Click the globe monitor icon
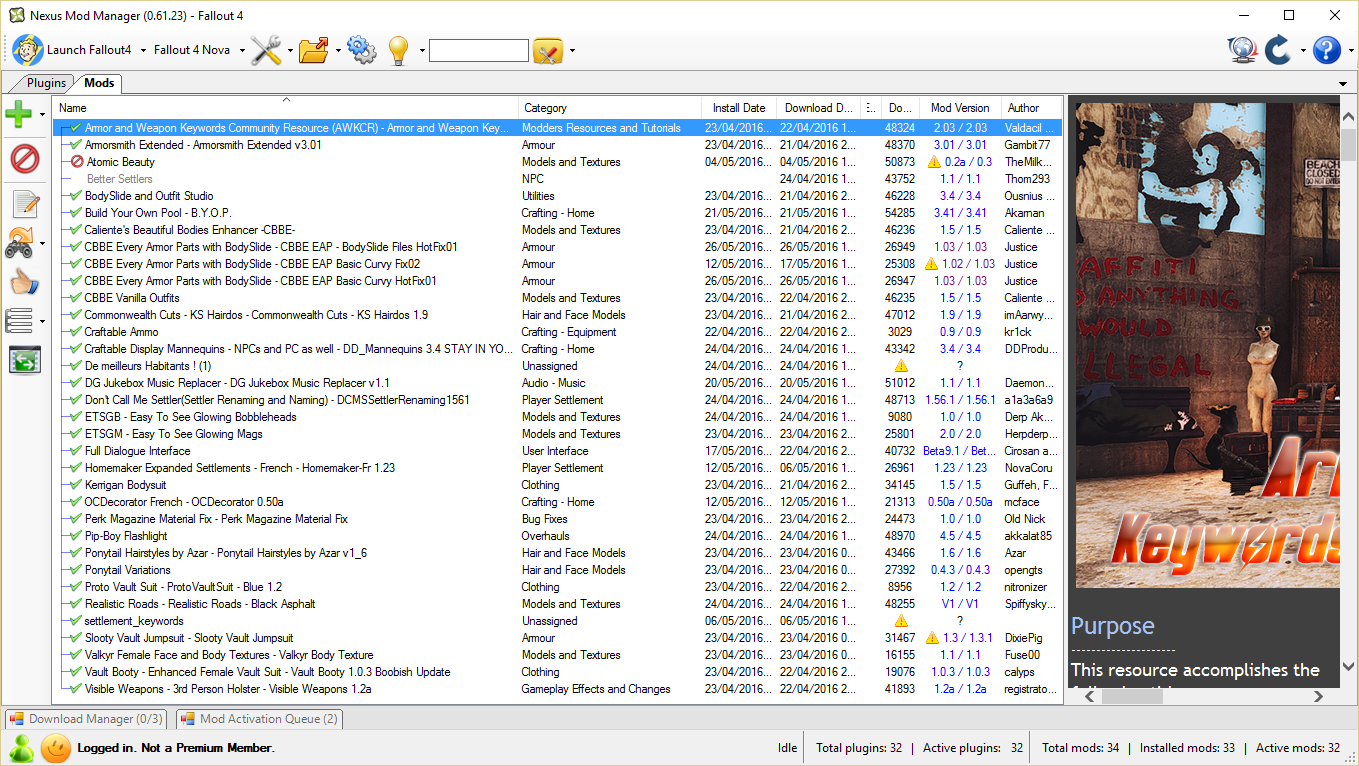Screen dimensions: 1359x766 pyautogui.click(x=1242, y=50)
